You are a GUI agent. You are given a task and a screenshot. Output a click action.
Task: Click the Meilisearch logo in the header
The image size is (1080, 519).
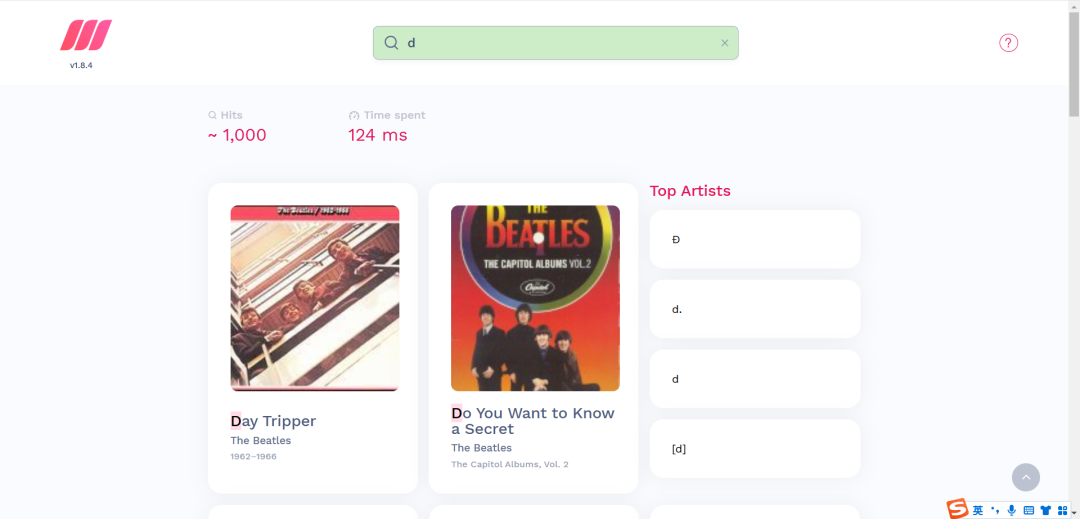point(85,35)
